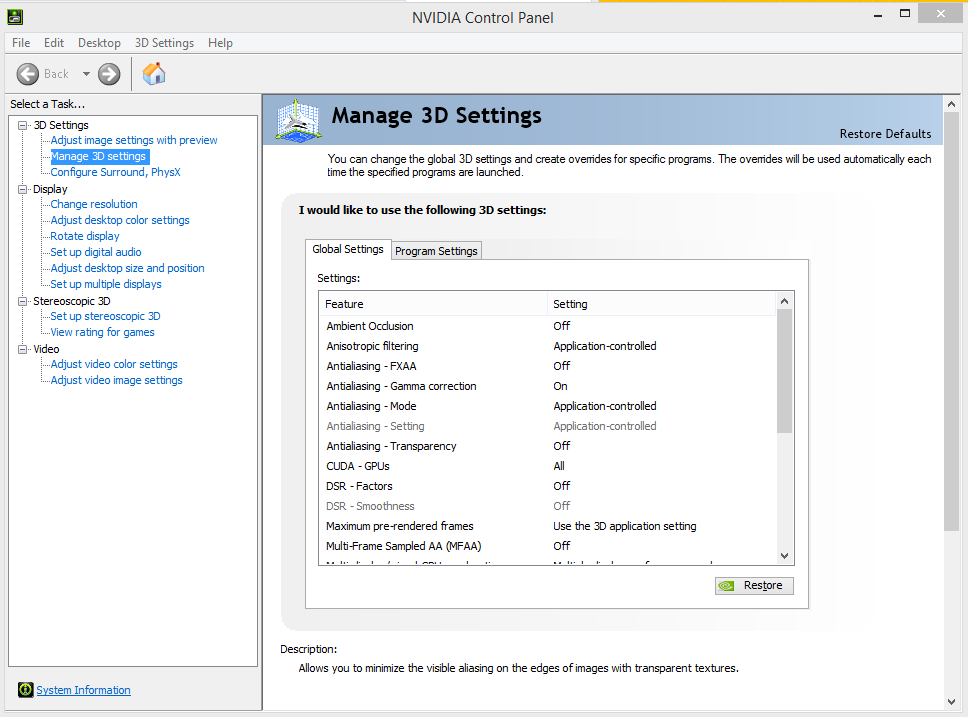Screen dimensions: 968x717
Task: Open Set up stereoscopic 3D
Action: pos(105,316)
